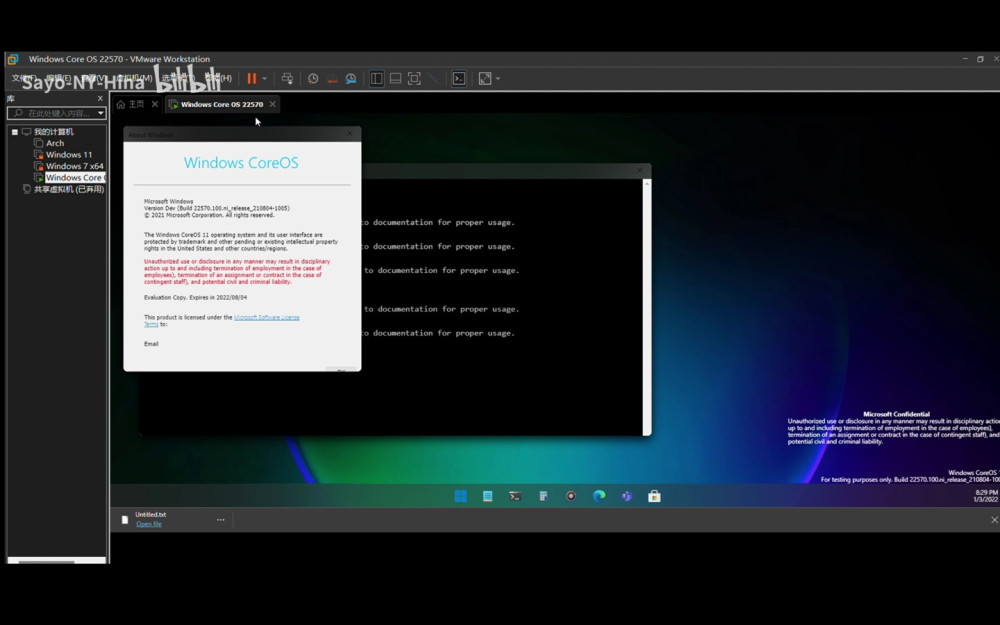Collapse the 我的计算机 tree node
1000x625 pixels.
tap(14, 132)
